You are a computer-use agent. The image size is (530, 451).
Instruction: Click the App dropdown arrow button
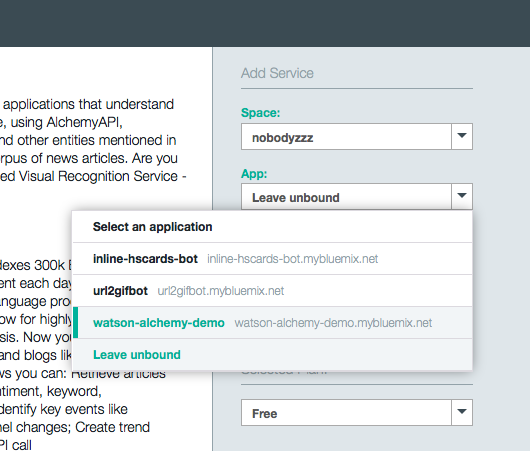pos(462,196)
